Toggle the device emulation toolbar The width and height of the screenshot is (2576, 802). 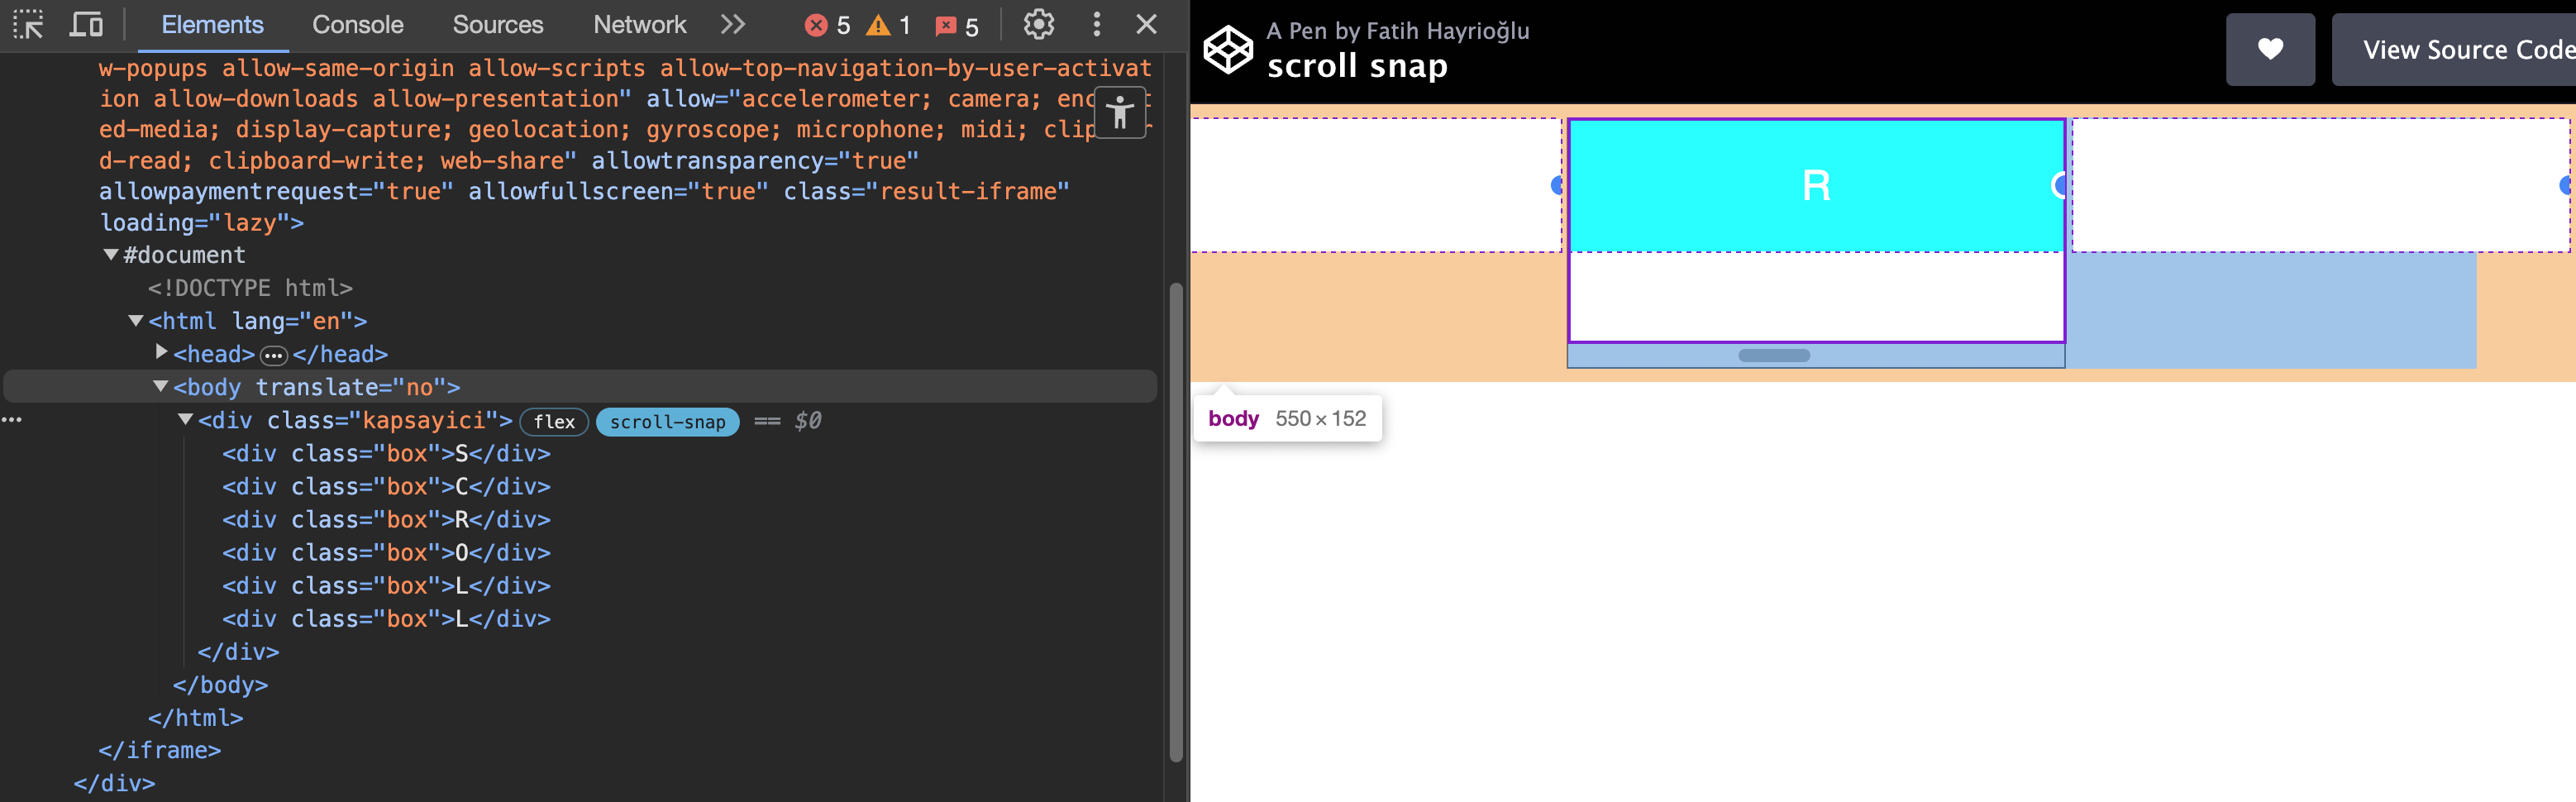coord(88,24)
